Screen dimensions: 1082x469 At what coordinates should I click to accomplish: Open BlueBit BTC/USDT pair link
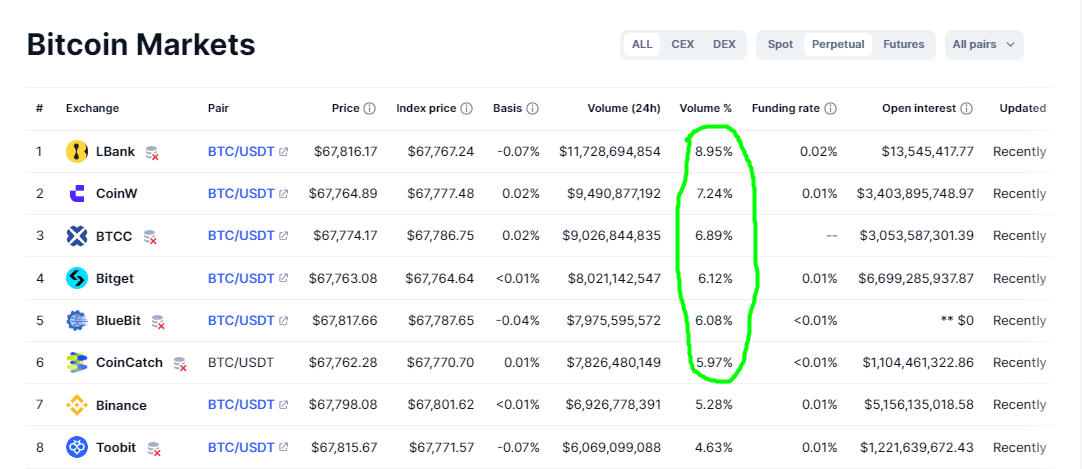[x=241, y=321]
